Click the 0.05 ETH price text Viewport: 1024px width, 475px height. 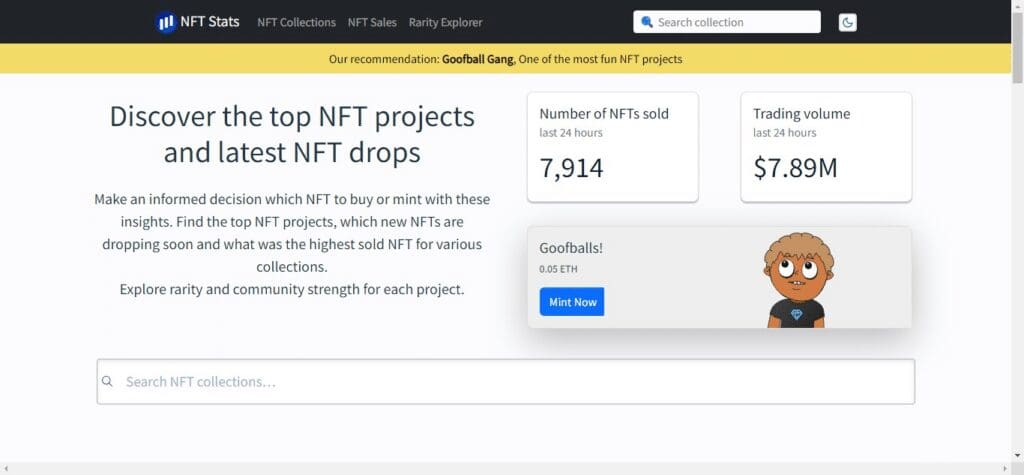pos(558,269)
